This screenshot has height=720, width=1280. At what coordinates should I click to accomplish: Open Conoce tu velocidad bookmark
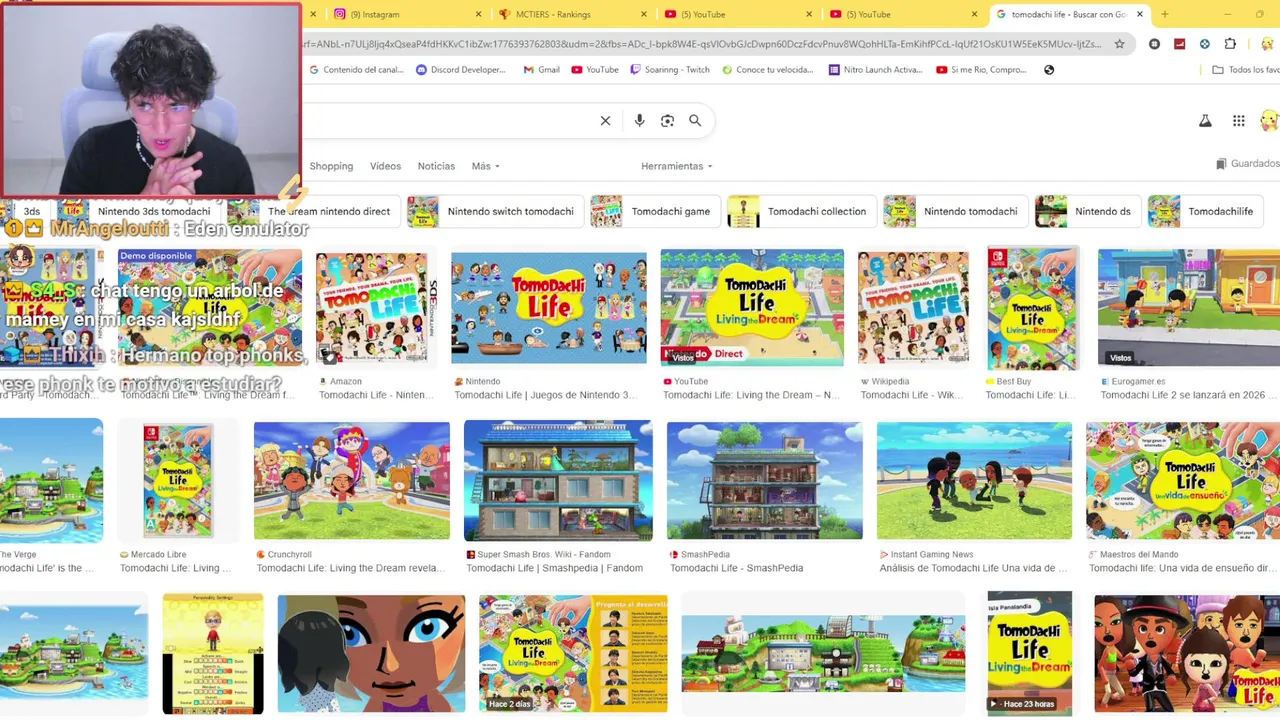[767, 70]
